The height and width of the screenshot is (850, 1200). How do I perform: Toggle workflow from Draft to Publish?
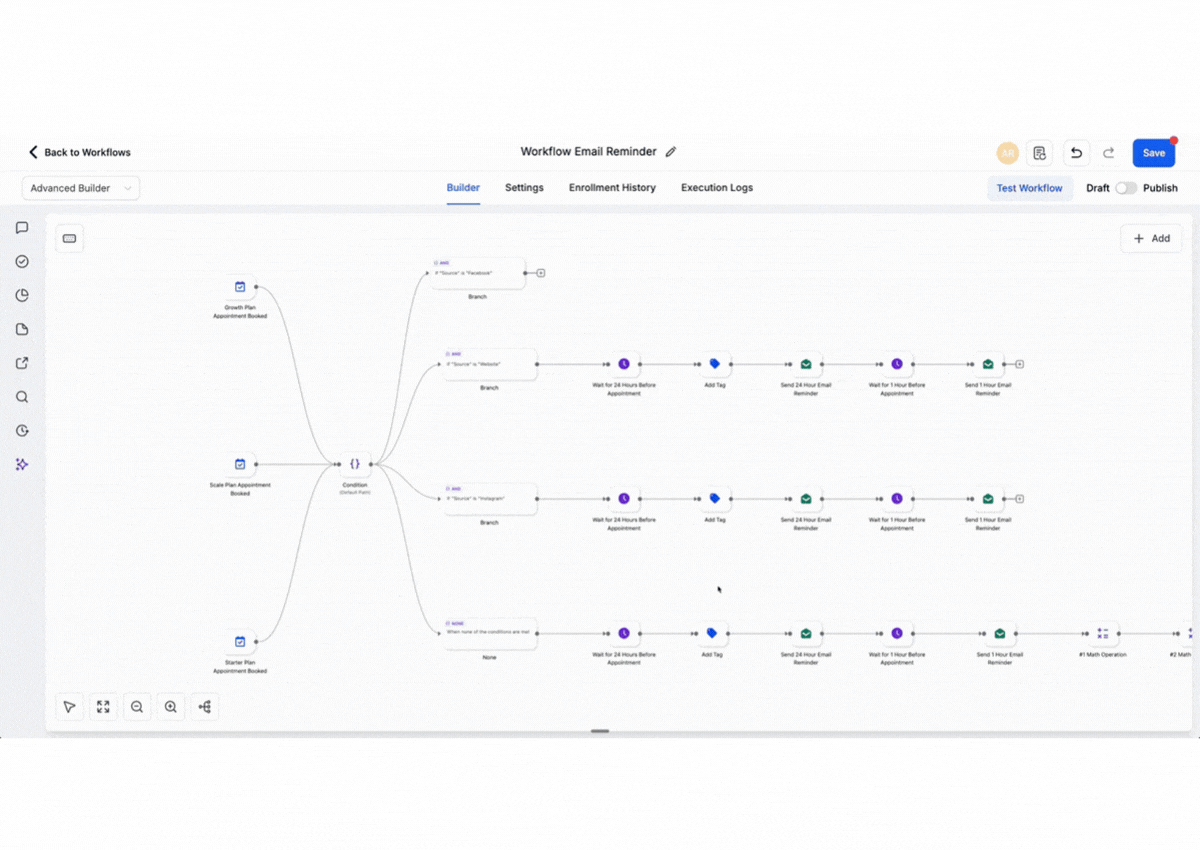[x=1125, y=188]
